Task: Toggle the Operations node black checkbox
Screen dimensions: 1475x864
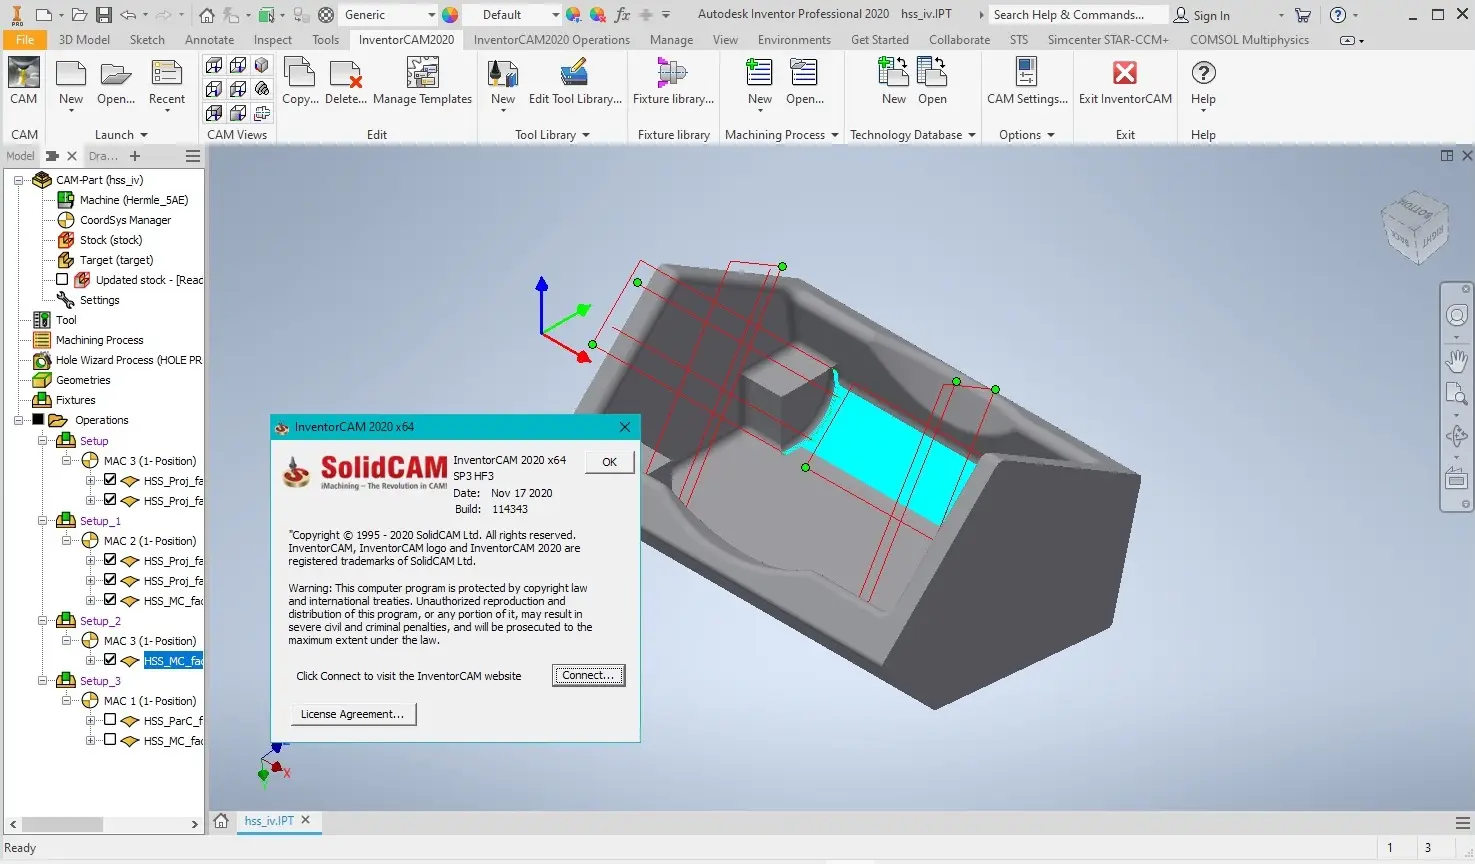Action: click(x=38, y=420)
